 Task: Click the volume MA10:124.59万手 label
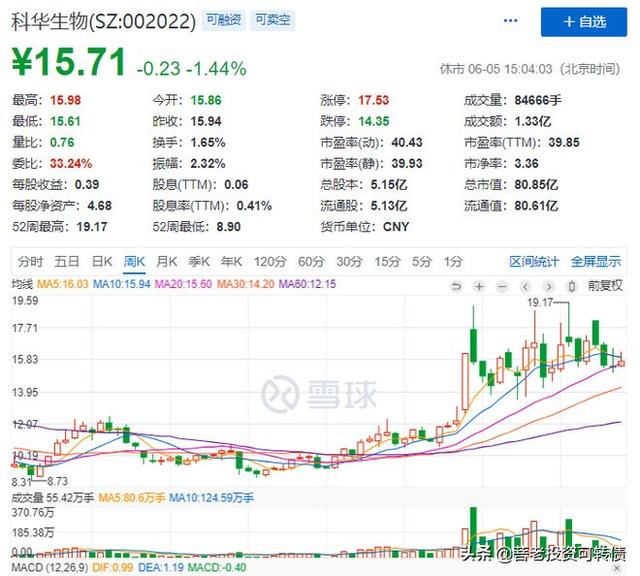point(211,498)
